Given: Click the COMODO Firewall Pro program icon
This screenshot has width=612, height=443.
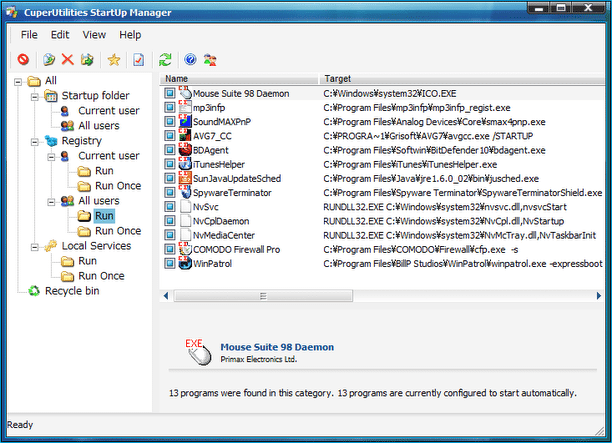Looking at the screenshot, I should click(185, 249).
